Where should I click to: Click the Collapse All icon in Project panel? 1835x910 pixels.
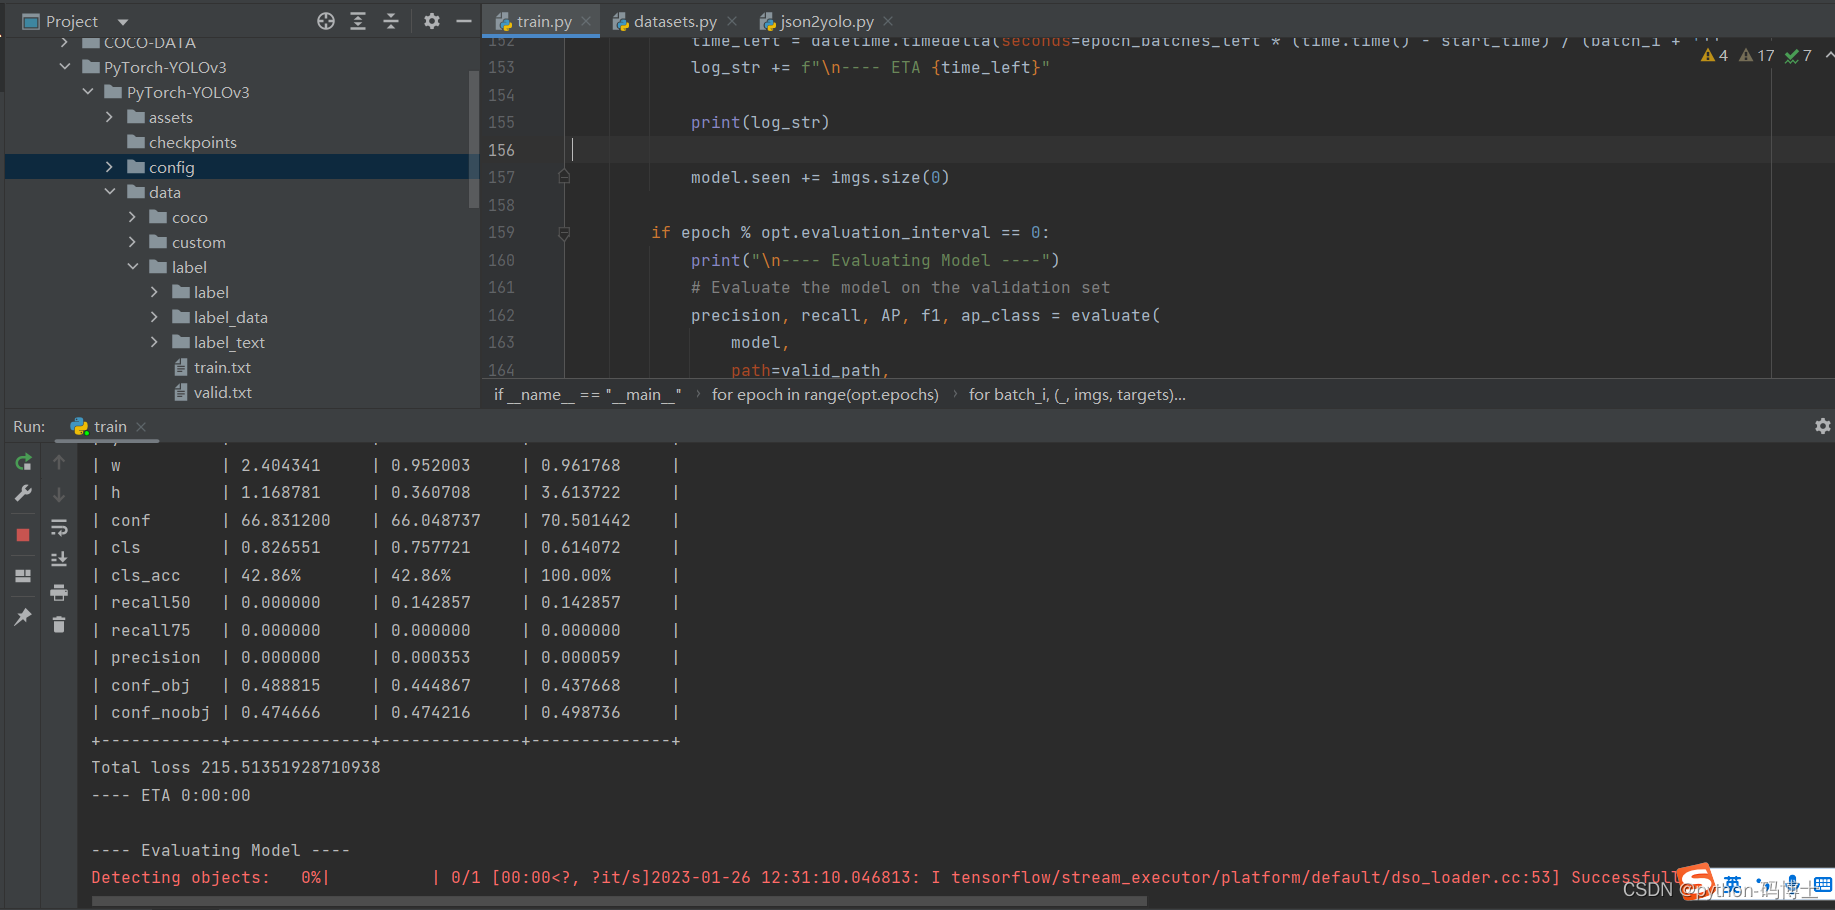pos(391,21)
